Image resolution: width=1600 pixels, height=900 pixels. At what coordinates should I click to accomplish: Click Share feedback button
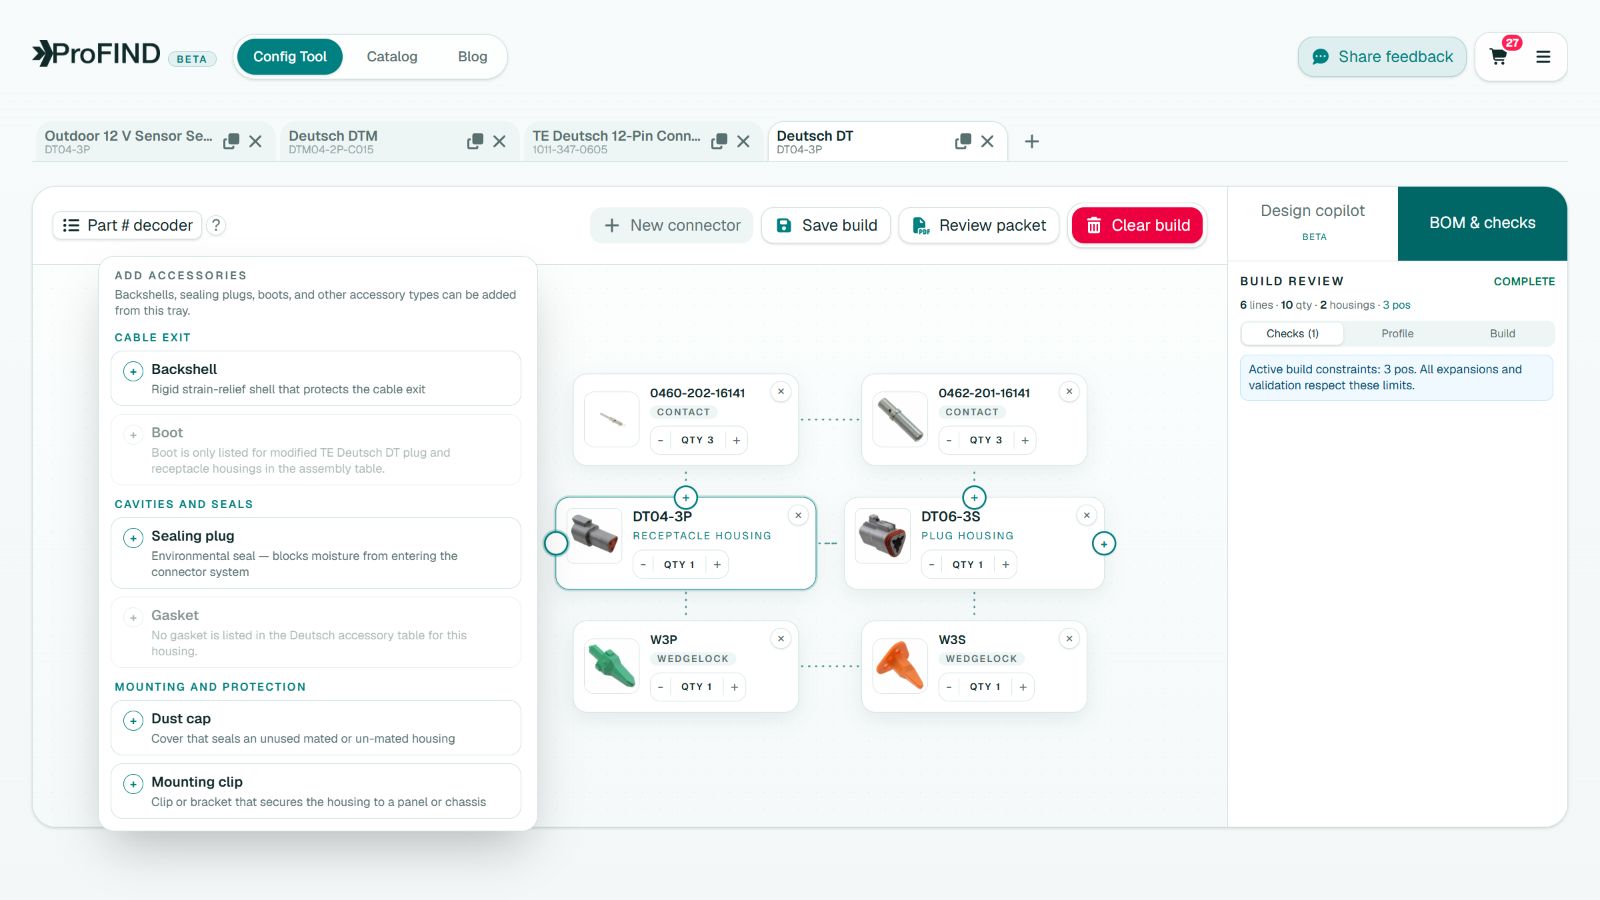click(1382, 57)
